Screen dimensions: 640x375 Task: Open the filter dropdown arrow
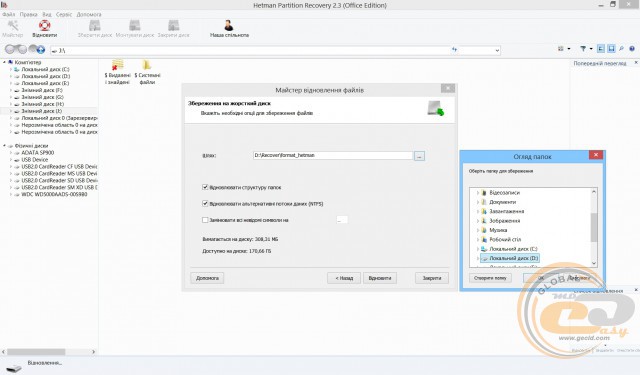[591, 49]
